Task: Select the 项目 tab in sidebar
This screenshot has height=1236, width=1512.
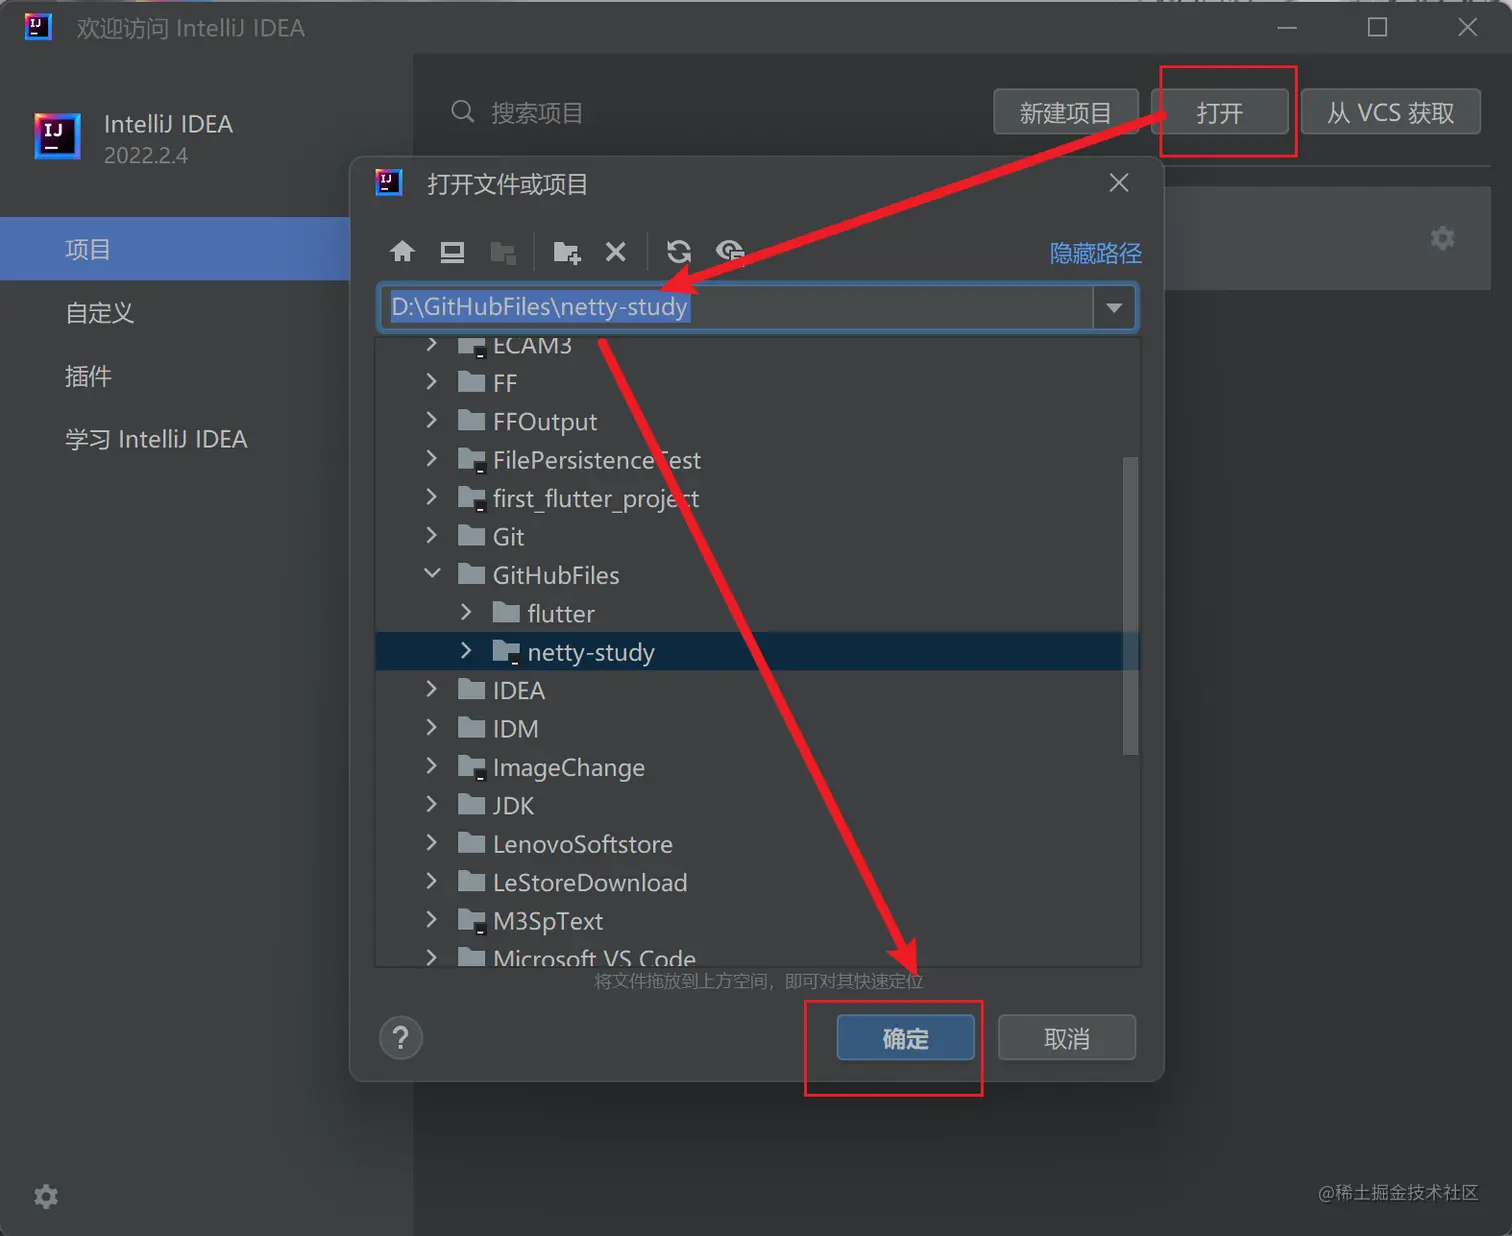Action: click(x=175, y=249)
